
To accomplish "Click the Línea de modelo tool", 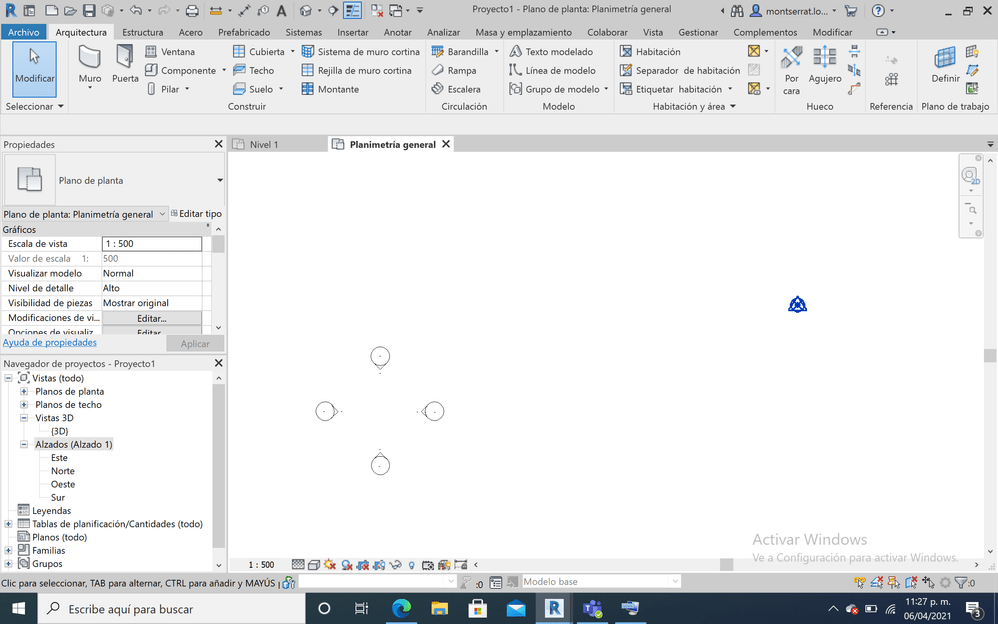I will click(552, 70).
